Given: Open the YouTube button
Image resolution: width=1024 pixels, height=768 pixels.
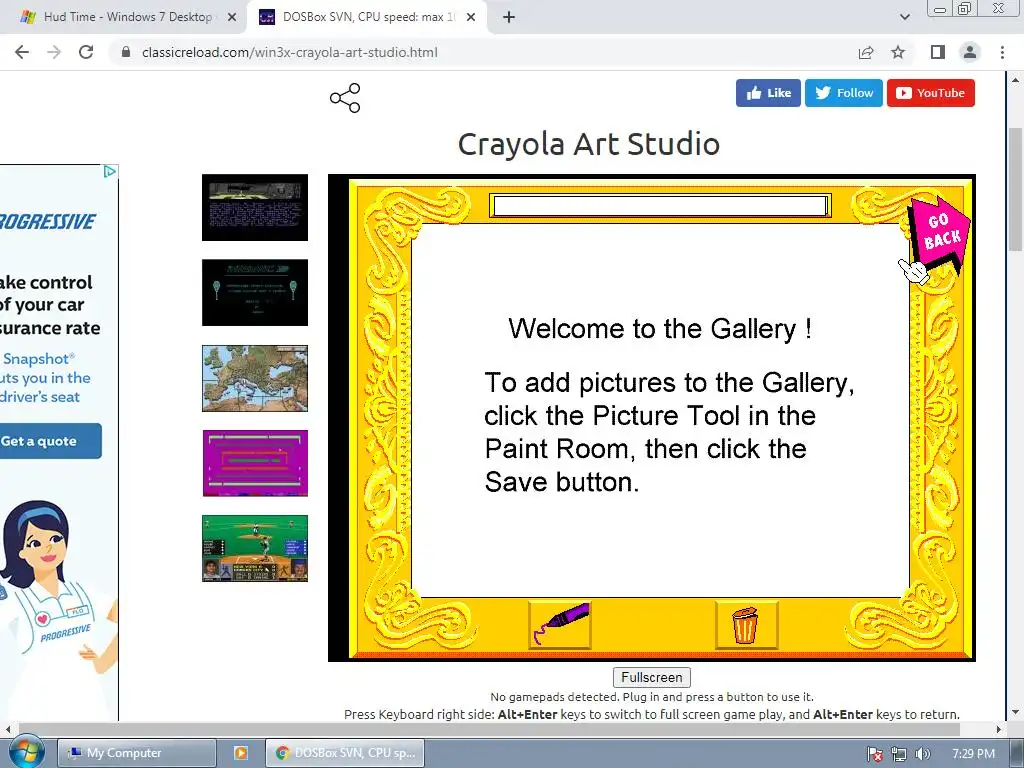Looking at the screenshot, I should point(931,93).
